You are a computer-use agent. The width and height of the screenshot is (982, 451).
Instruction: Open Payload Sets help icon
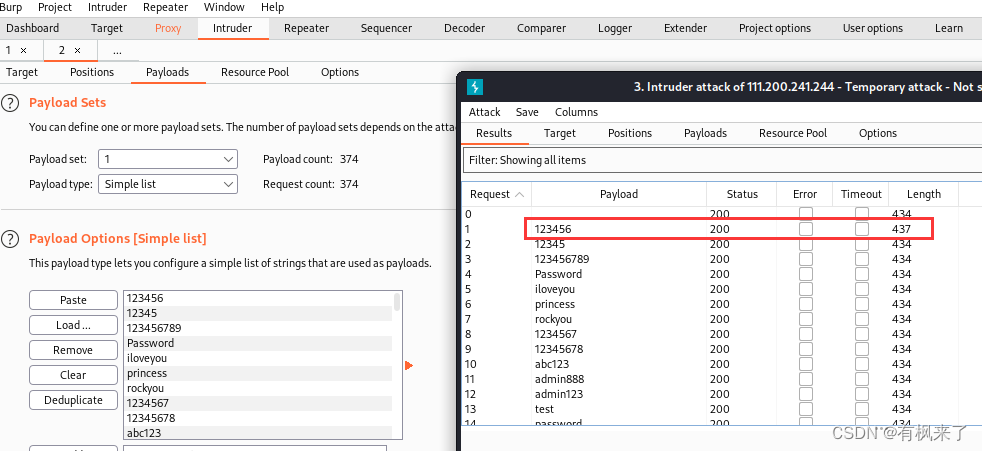(x=10, y=103)
